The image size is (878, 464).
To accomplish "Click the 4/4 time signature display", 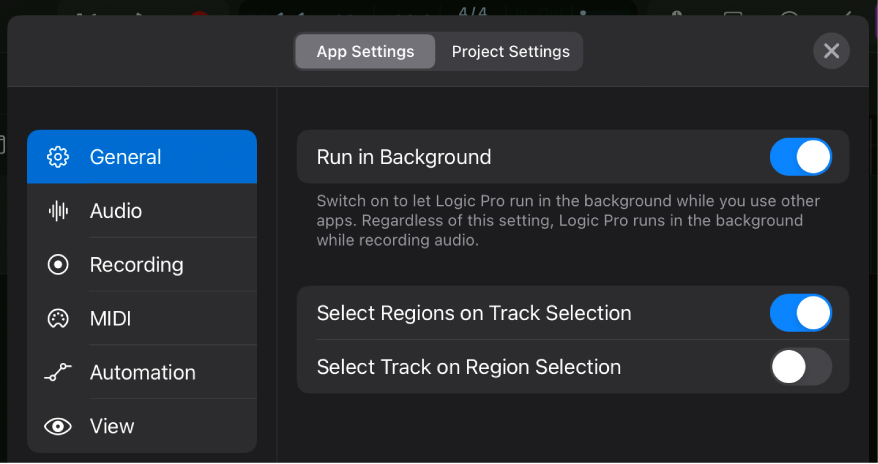I will [x=472, y=12].
